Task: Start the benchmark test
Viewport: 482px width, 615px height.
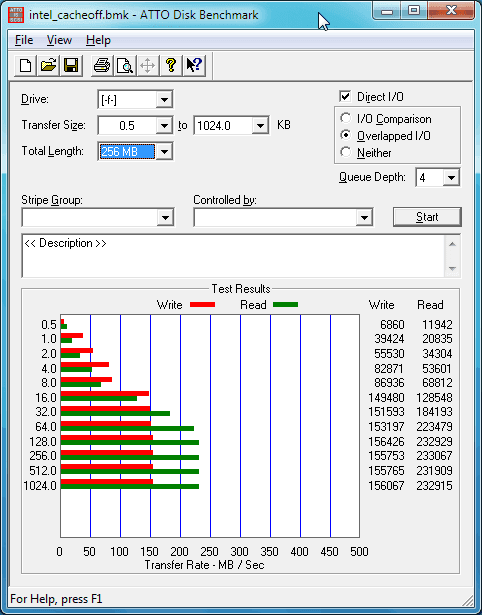Action: 427,217
